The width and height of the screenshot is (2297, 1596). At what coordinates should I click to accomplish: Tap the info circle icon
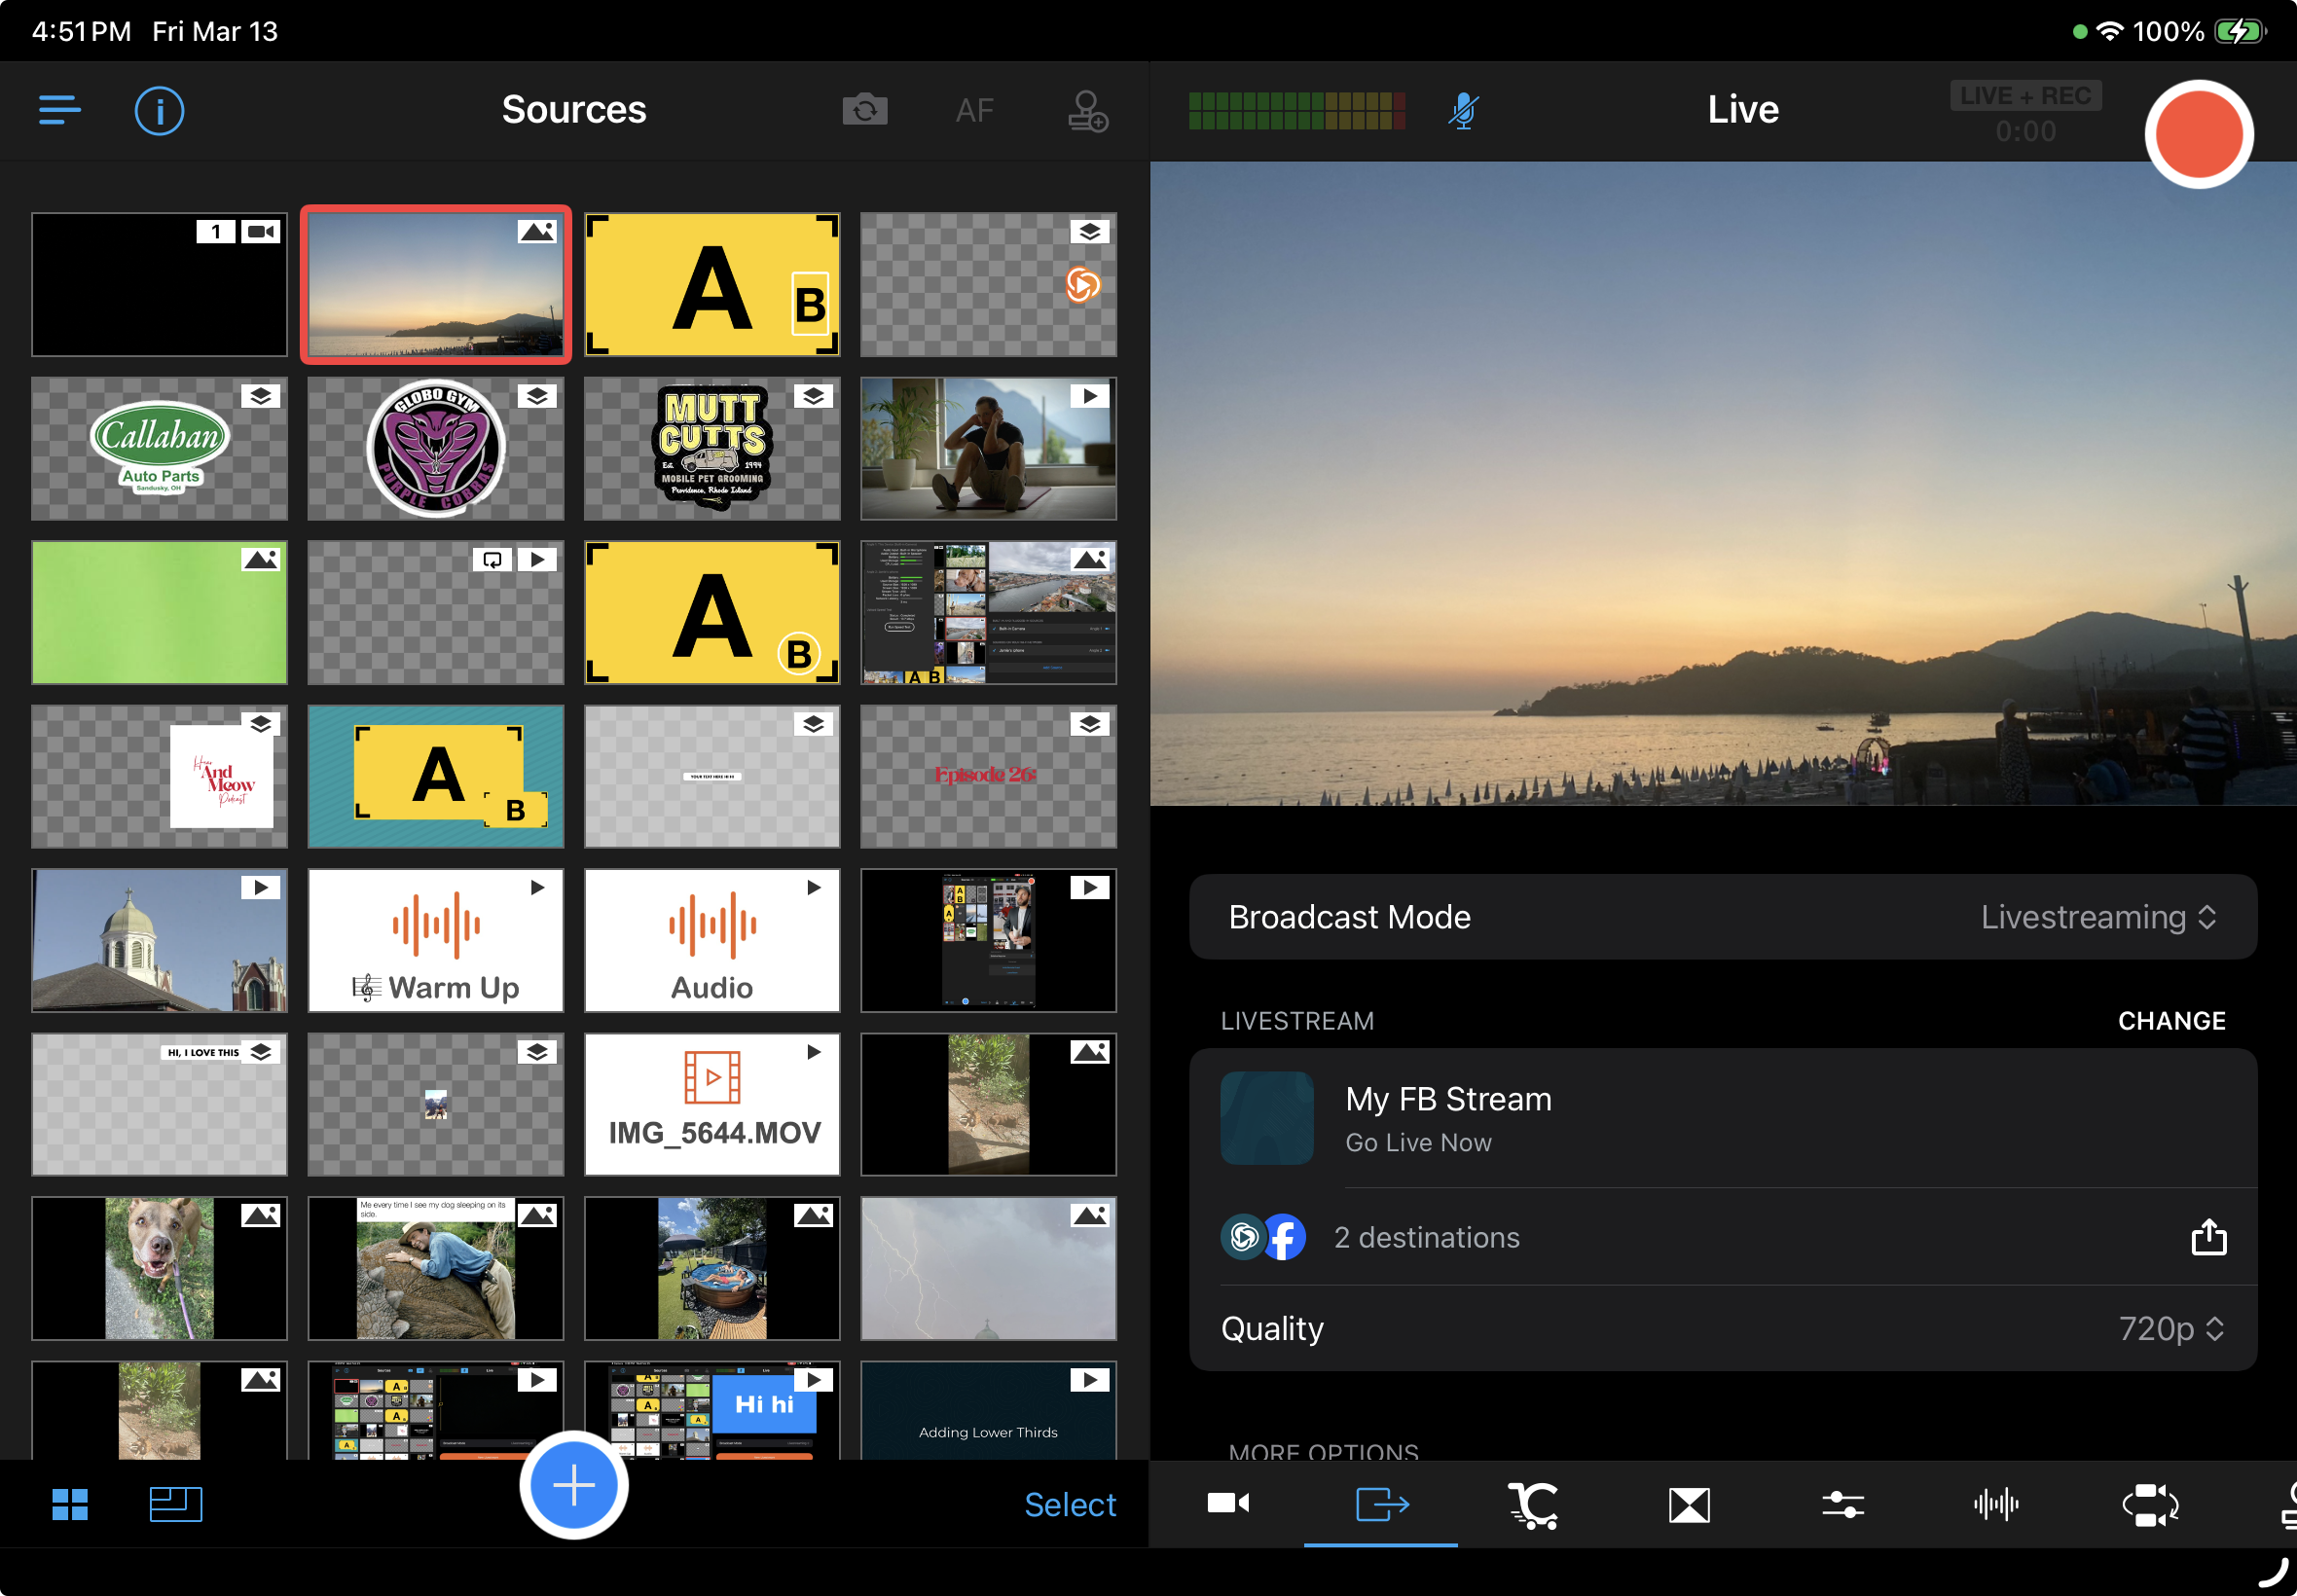[x=159, y=110]
